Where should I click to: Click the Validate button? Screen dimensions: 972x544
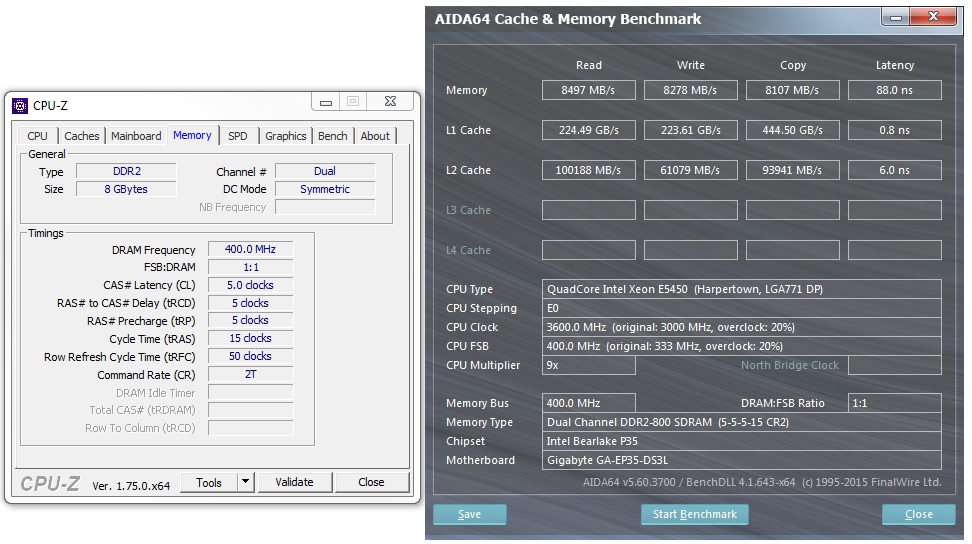point(294,482)
